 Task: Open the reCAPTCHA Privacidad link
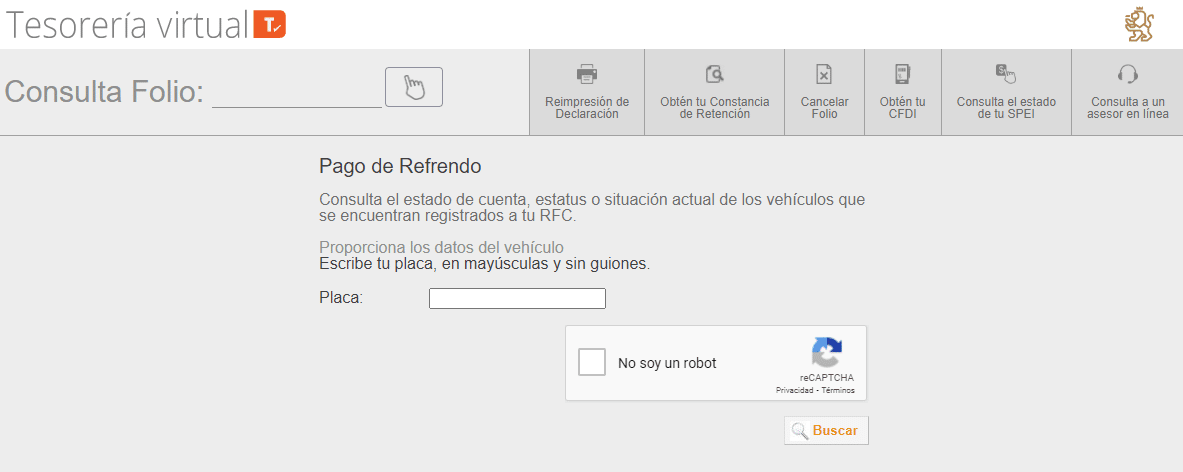794,390
